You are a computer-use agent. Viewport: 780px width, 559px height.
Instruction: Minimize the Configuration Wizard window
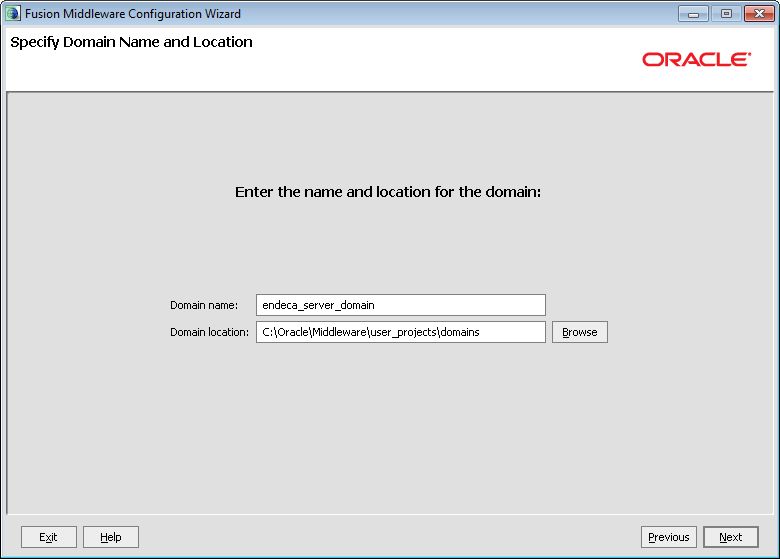(693, 14)
